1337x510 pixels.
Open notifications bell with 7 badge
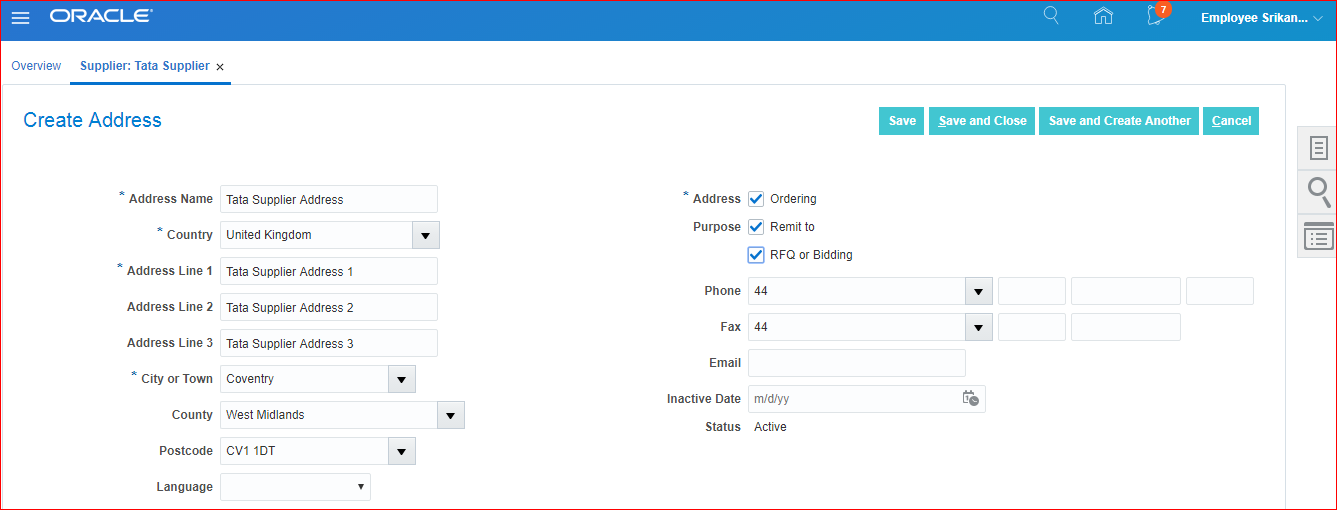(1156, 16)
